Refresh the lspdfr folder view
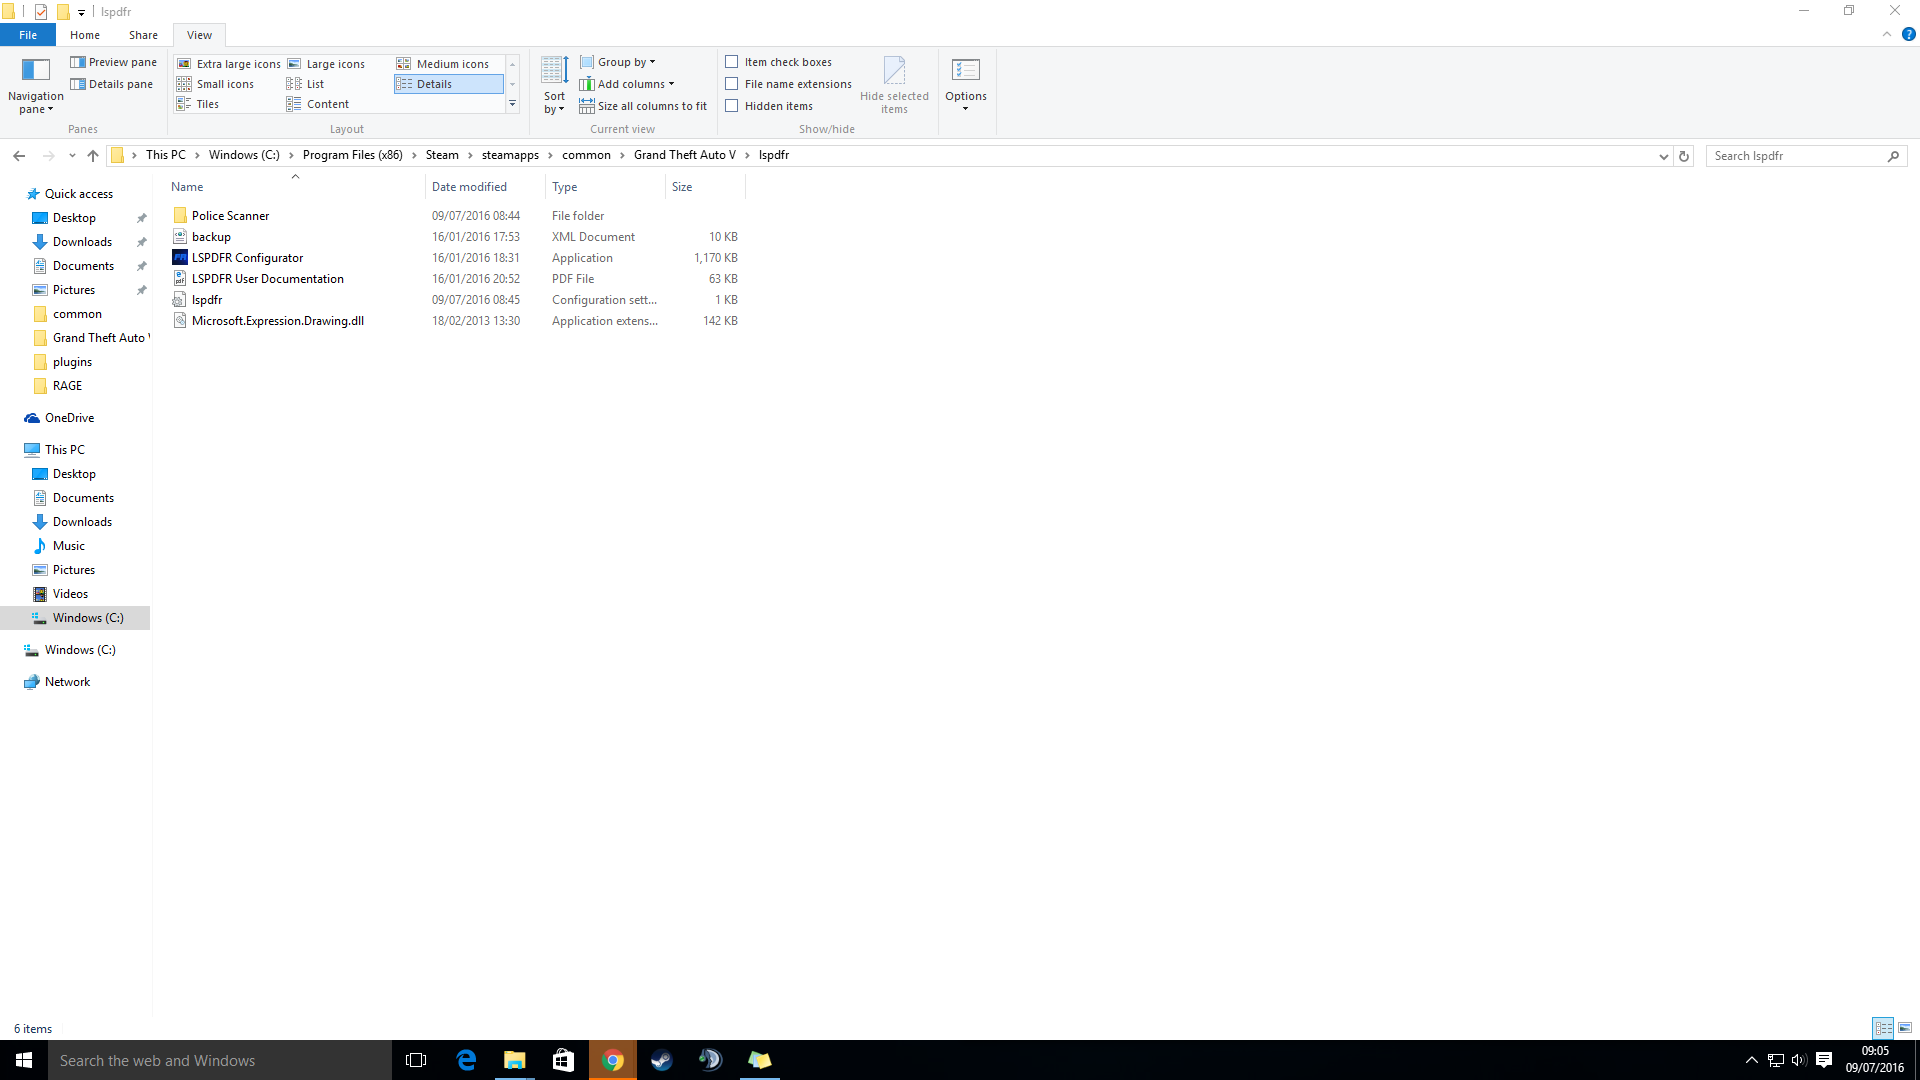The image size is (1920, 1080). coord(1684,156)
